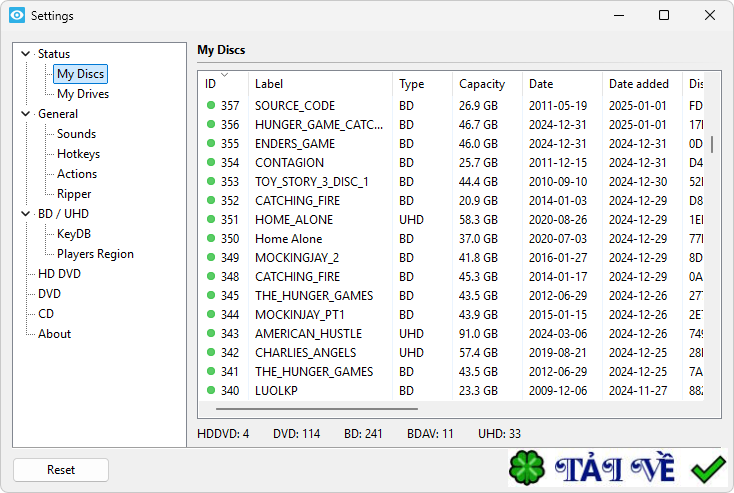Sort discs by Capacity column

[487, 84]
